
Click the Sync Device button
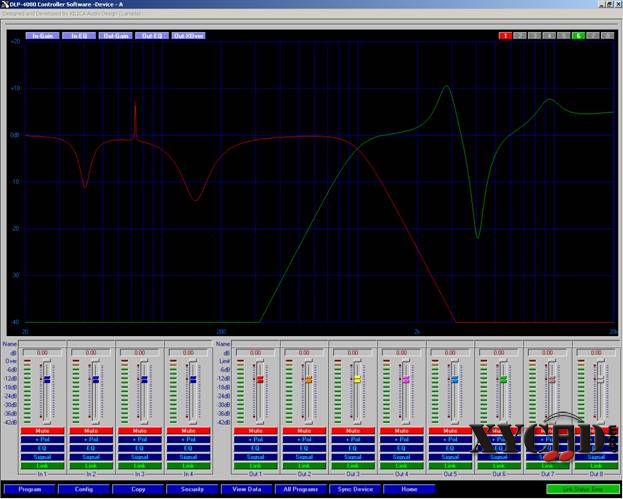coord(355,489)
